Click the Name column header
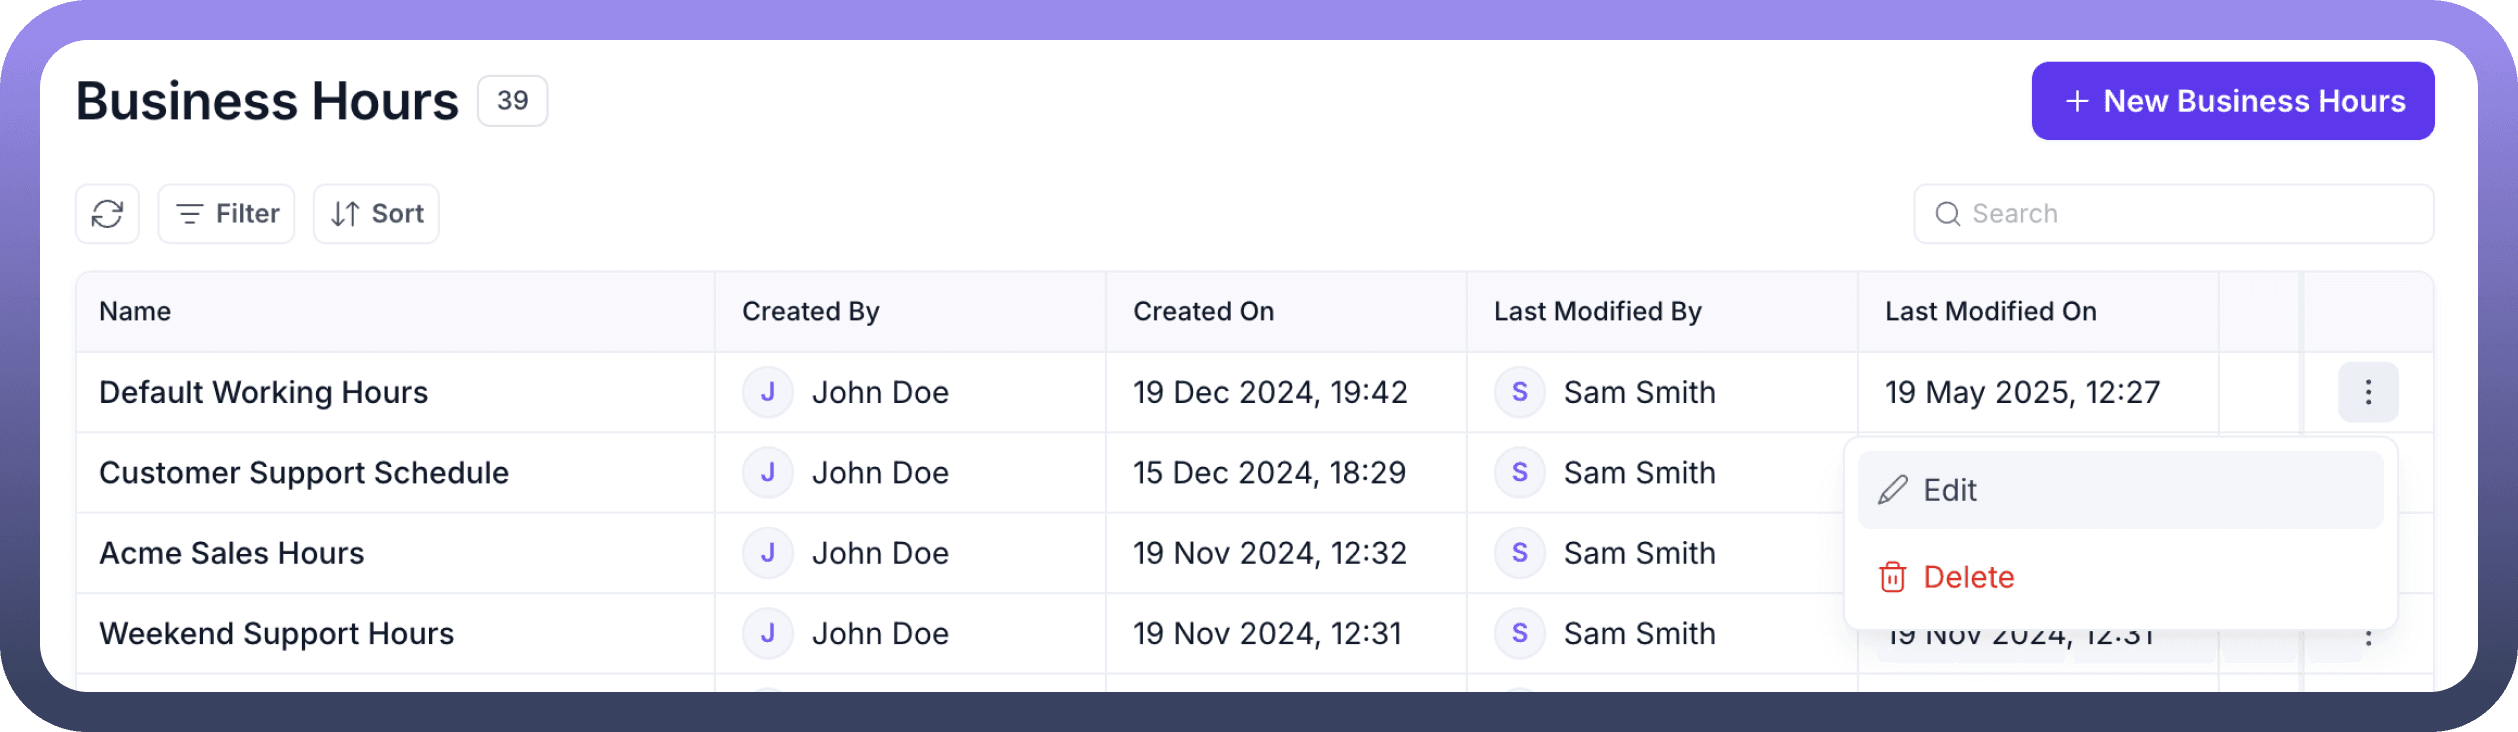The width and height of the screenshot is (2518, 732). point(135,312)
